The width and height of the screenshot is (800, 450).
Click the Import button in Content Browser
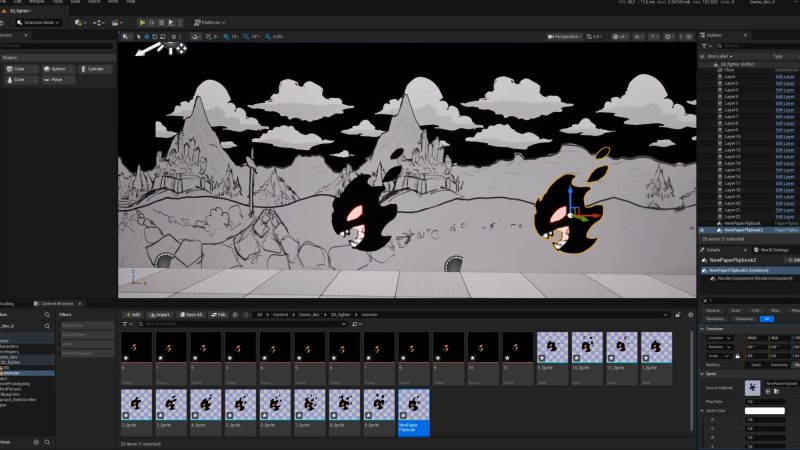coord(162,314)
